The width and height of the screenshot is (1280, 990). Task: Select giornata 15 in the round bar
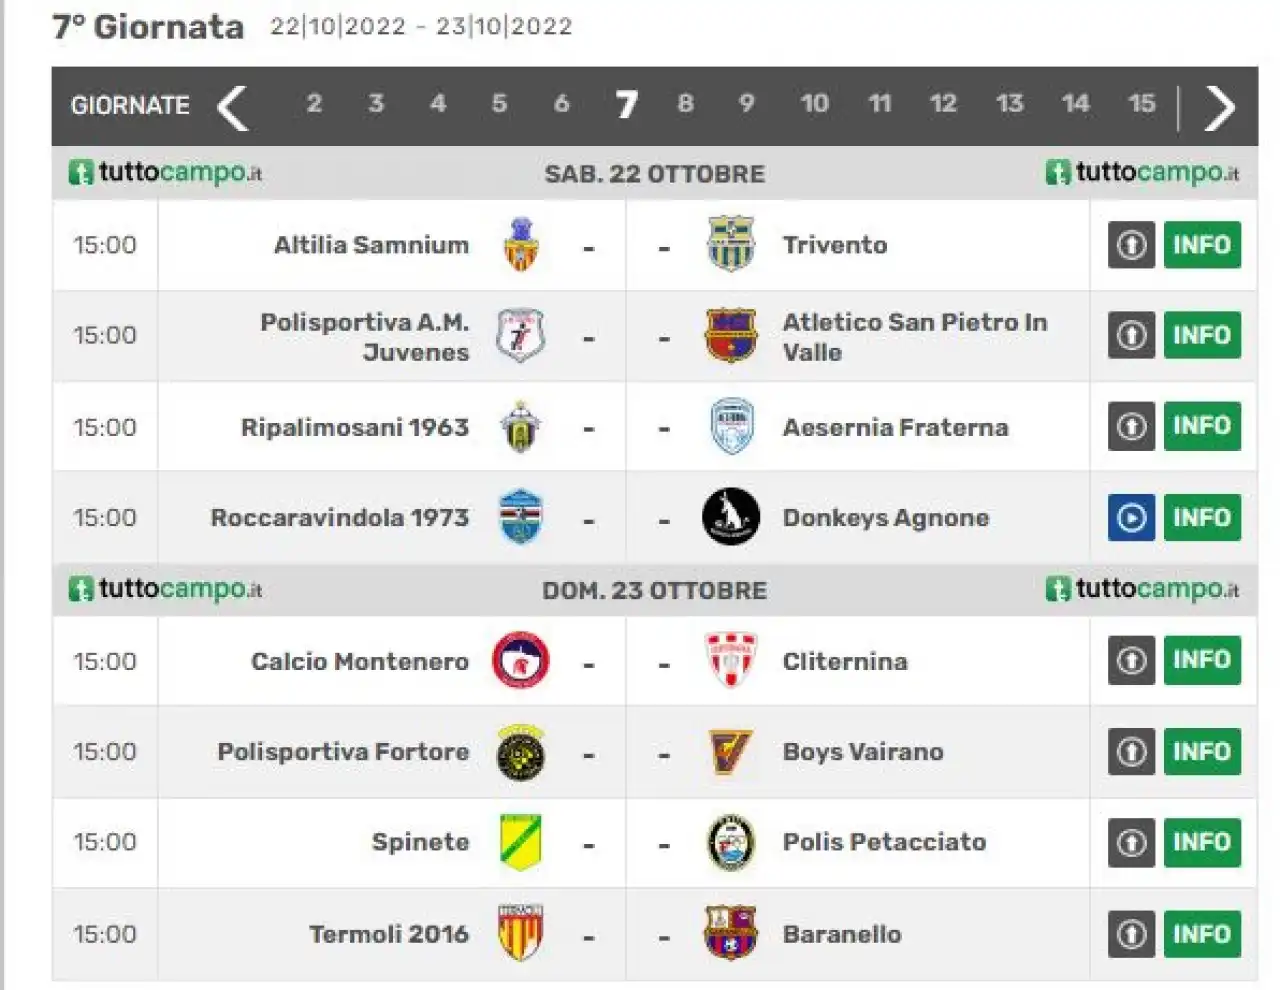(1141, 103)
